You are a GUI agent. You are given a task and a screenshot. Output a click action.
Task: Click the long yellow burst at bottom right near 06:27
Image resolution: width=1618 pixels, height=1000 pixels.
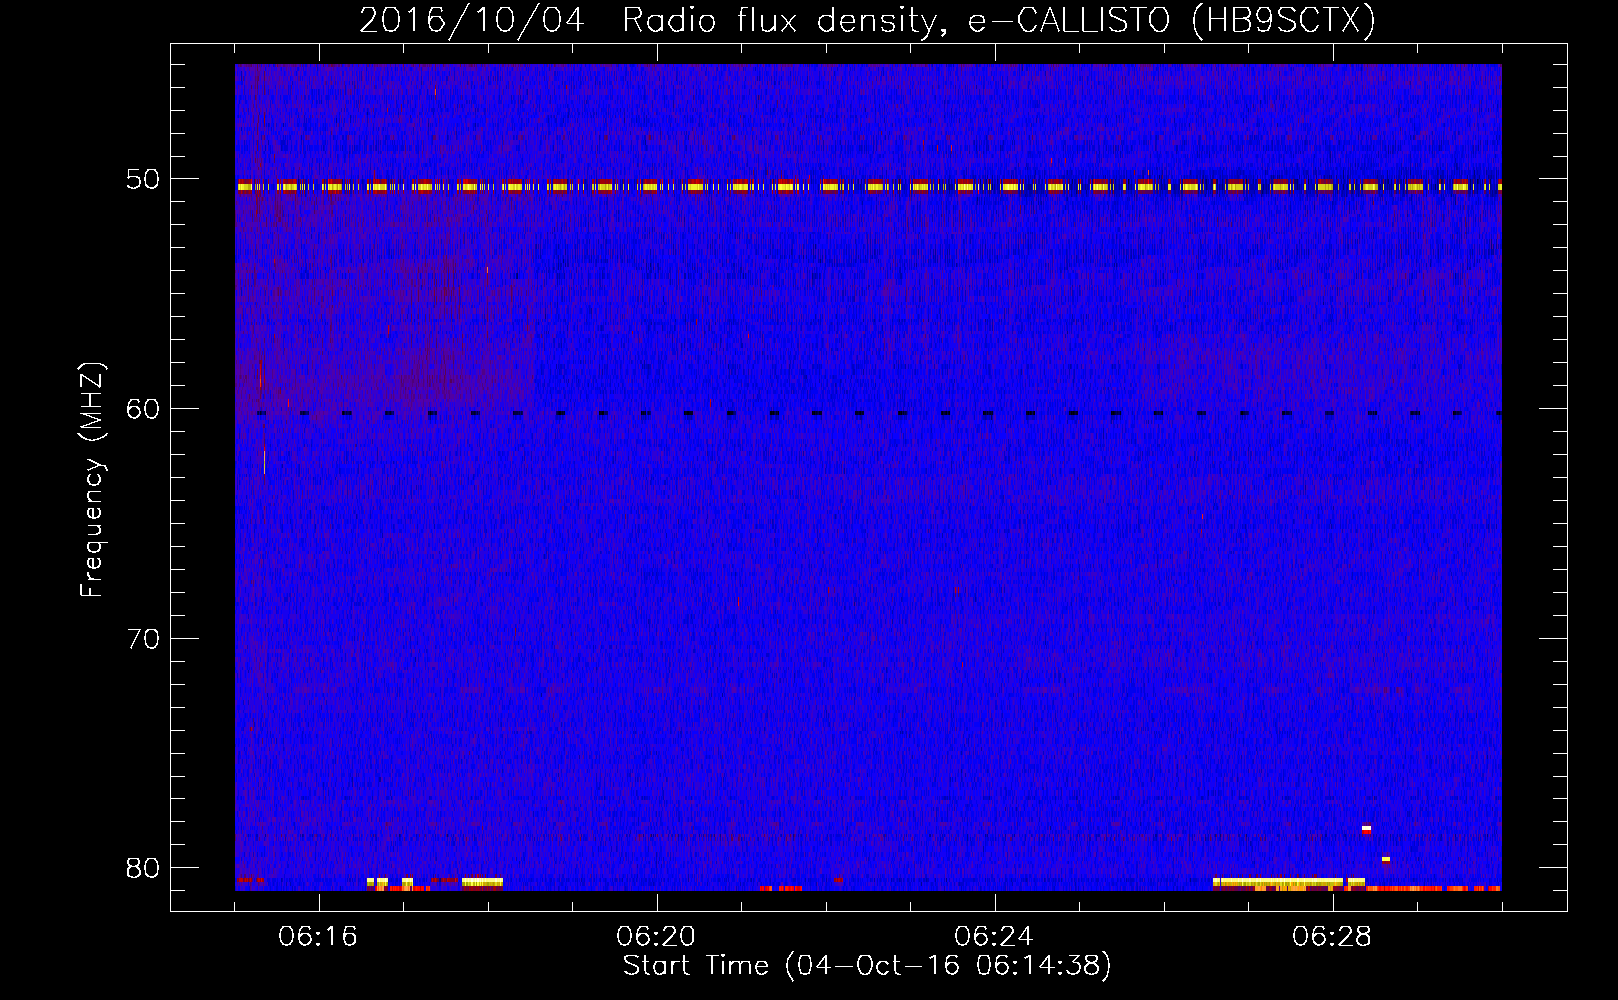(1288, 883)
